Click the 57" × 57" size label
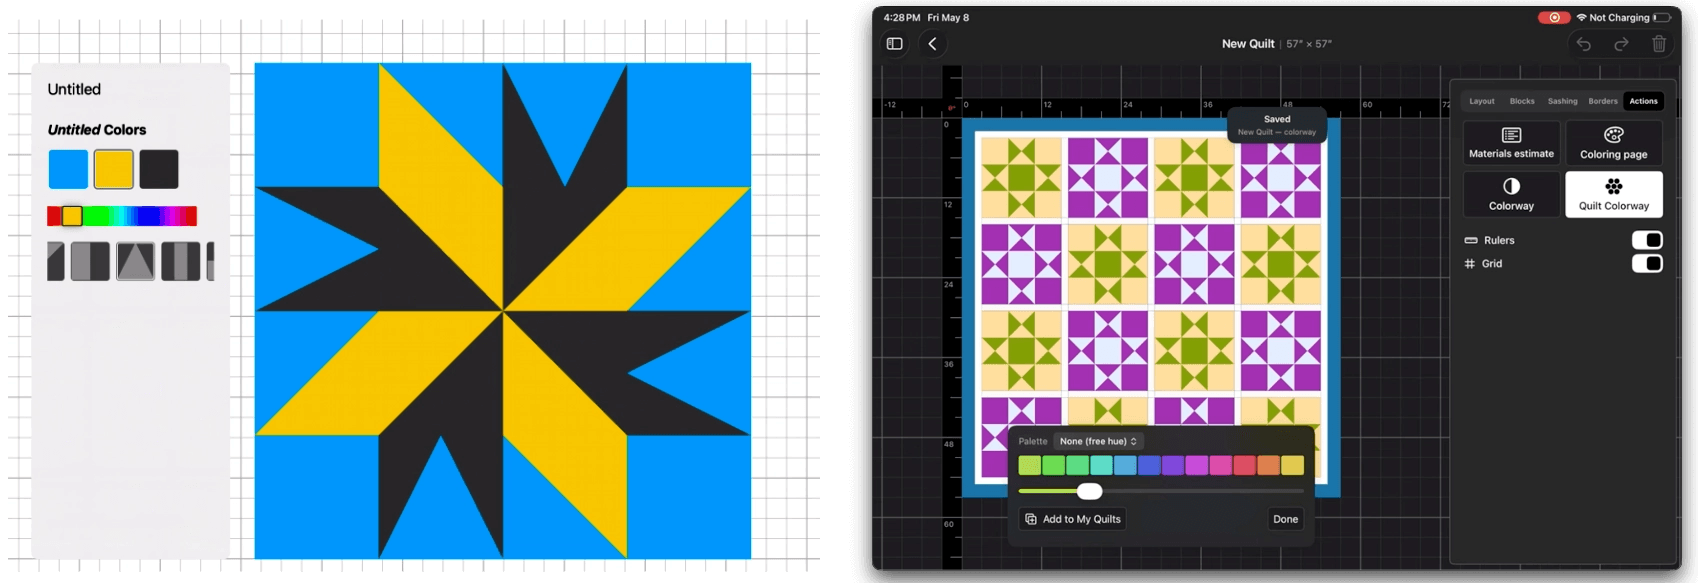This screenshot has width=1698, height=583. point(1309,44)
